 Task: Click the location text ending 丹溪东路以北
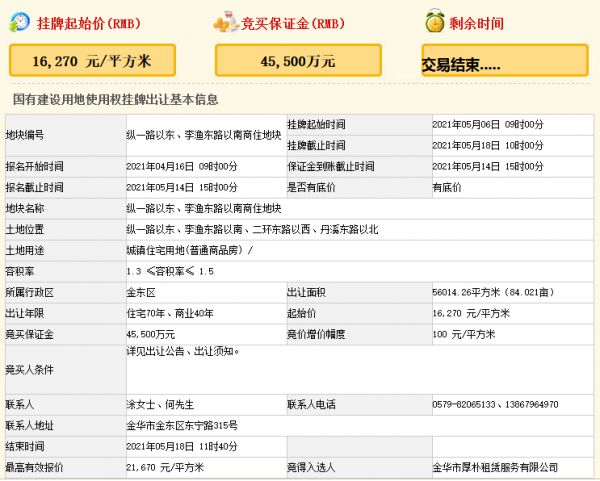pyautogui.click(x=253, y=230)
